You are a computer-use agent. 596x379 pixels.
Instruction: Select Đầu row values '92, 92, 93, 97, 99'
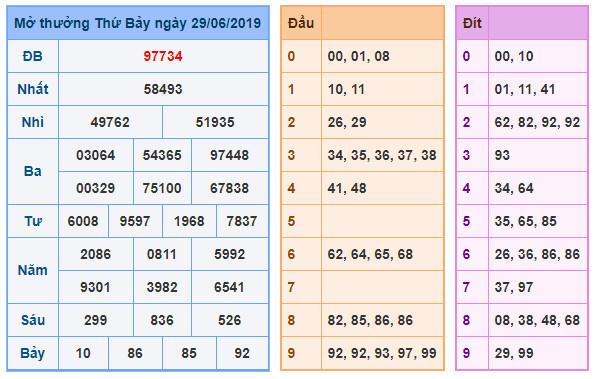point(382,354)
